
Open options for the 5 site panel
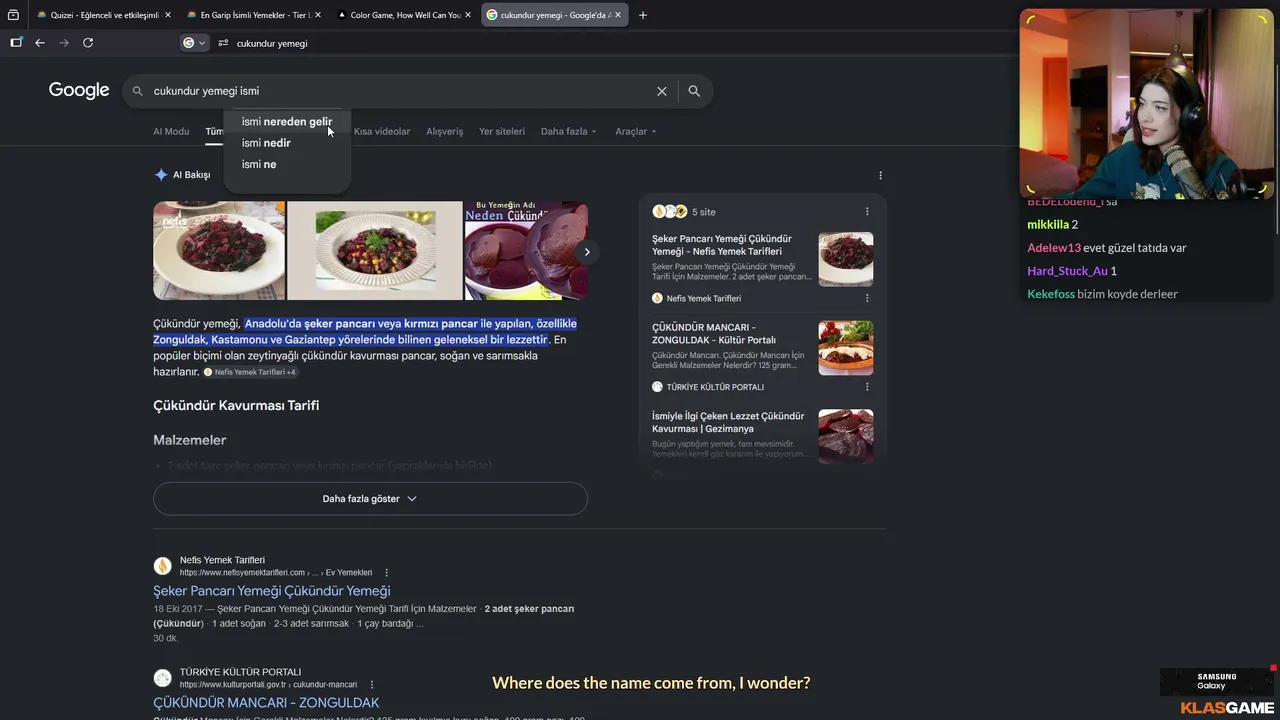coord(867,212)
